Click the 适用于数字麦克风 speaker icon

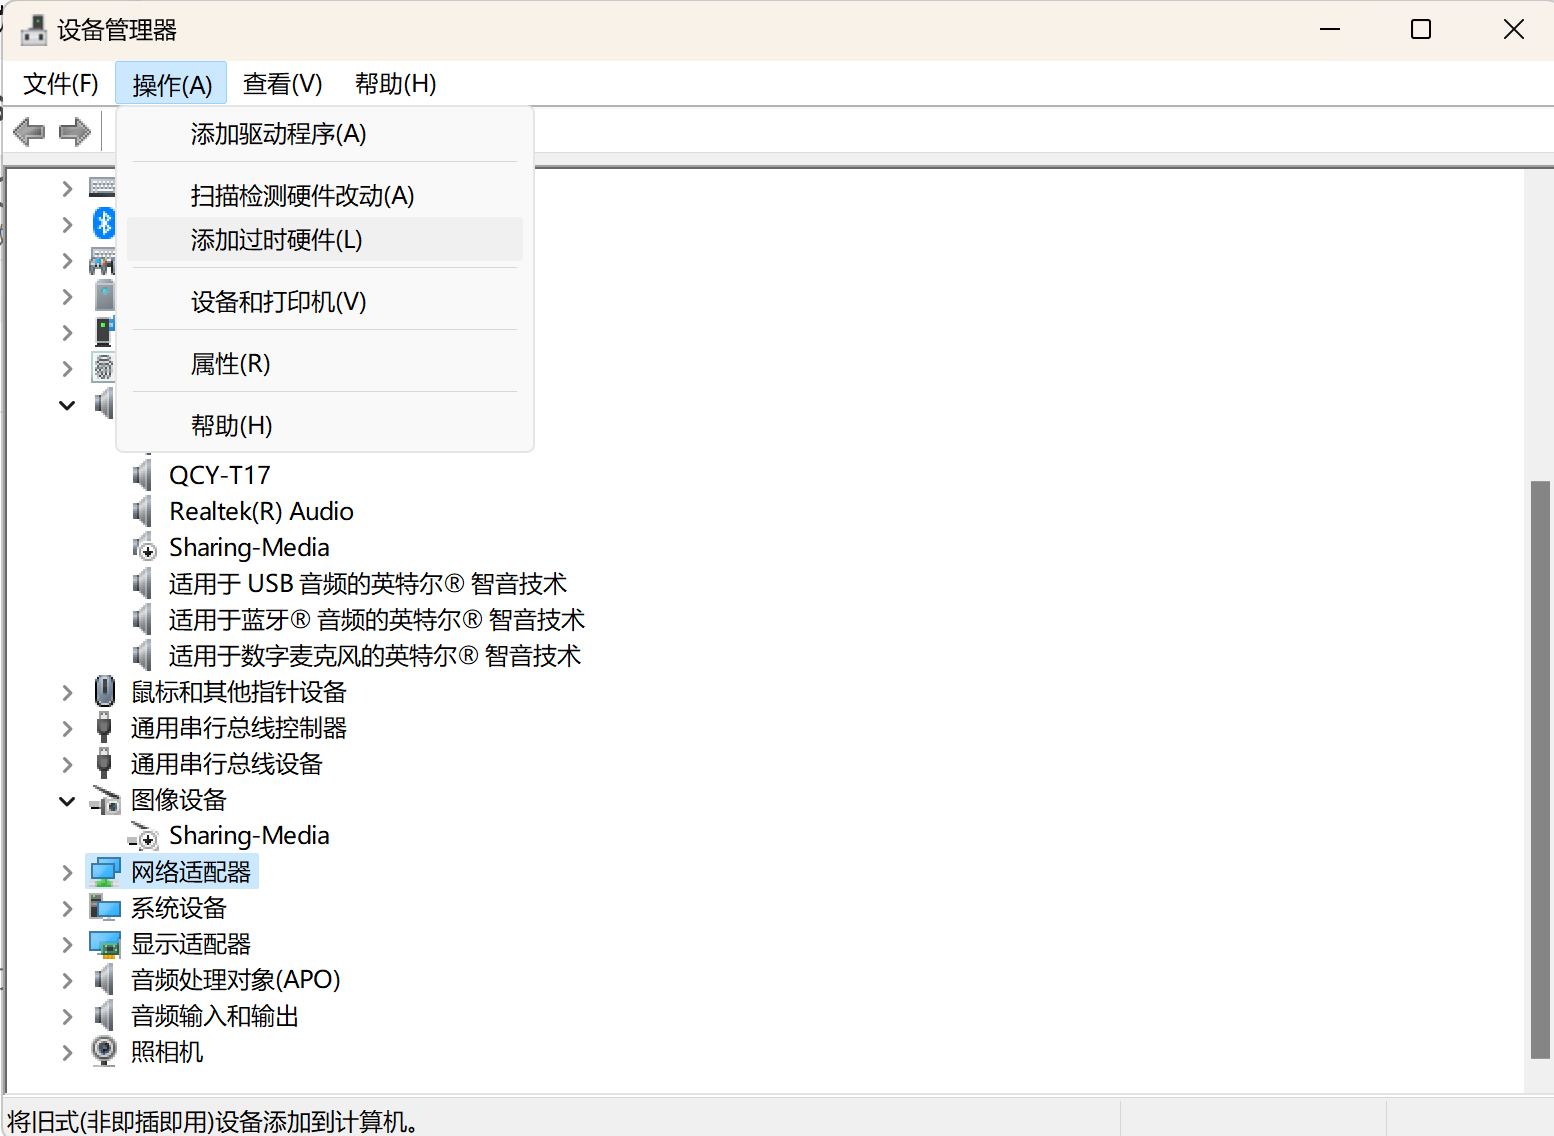click(x=144, y=655)
